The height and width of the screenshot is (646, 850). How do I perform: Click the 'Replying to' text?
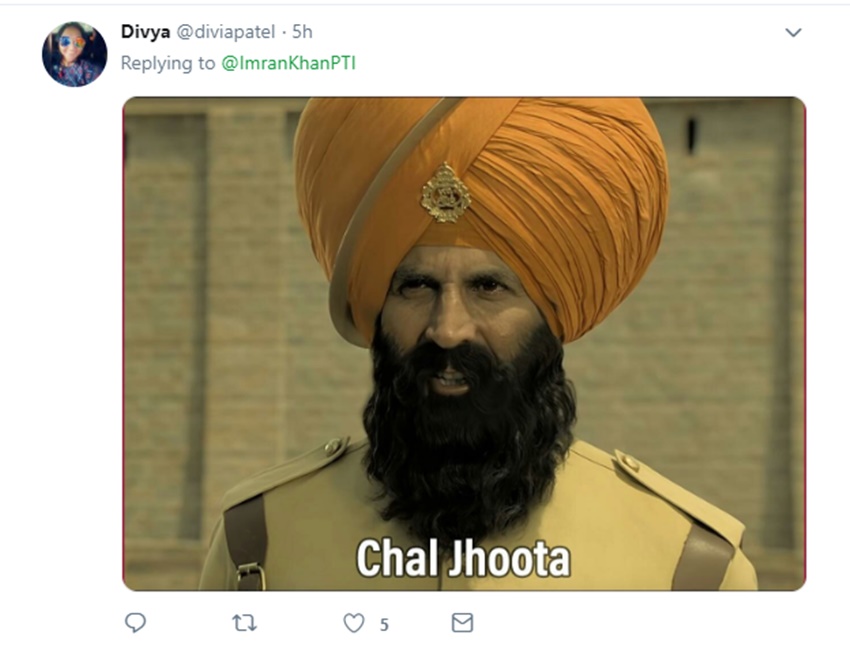pyautogui.click(x=168, y=63)
